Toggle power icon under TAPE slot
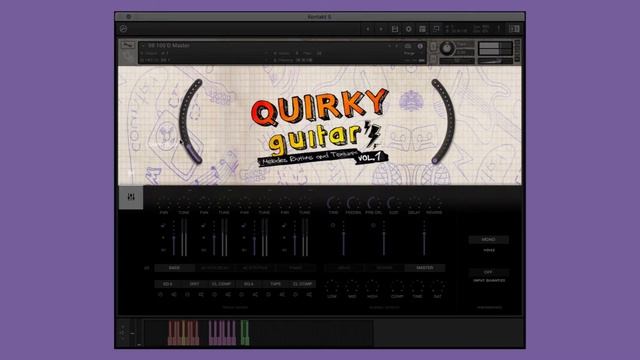 [269, 294]
